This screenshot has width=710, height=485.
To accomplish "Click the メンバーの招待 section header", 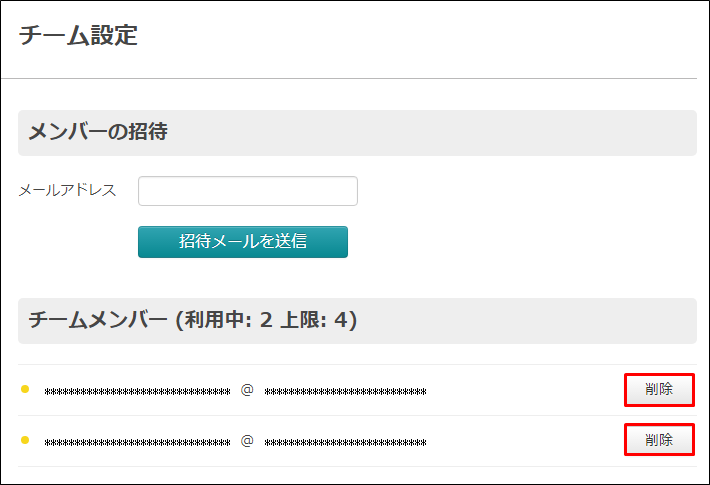I will pos(98,132).
